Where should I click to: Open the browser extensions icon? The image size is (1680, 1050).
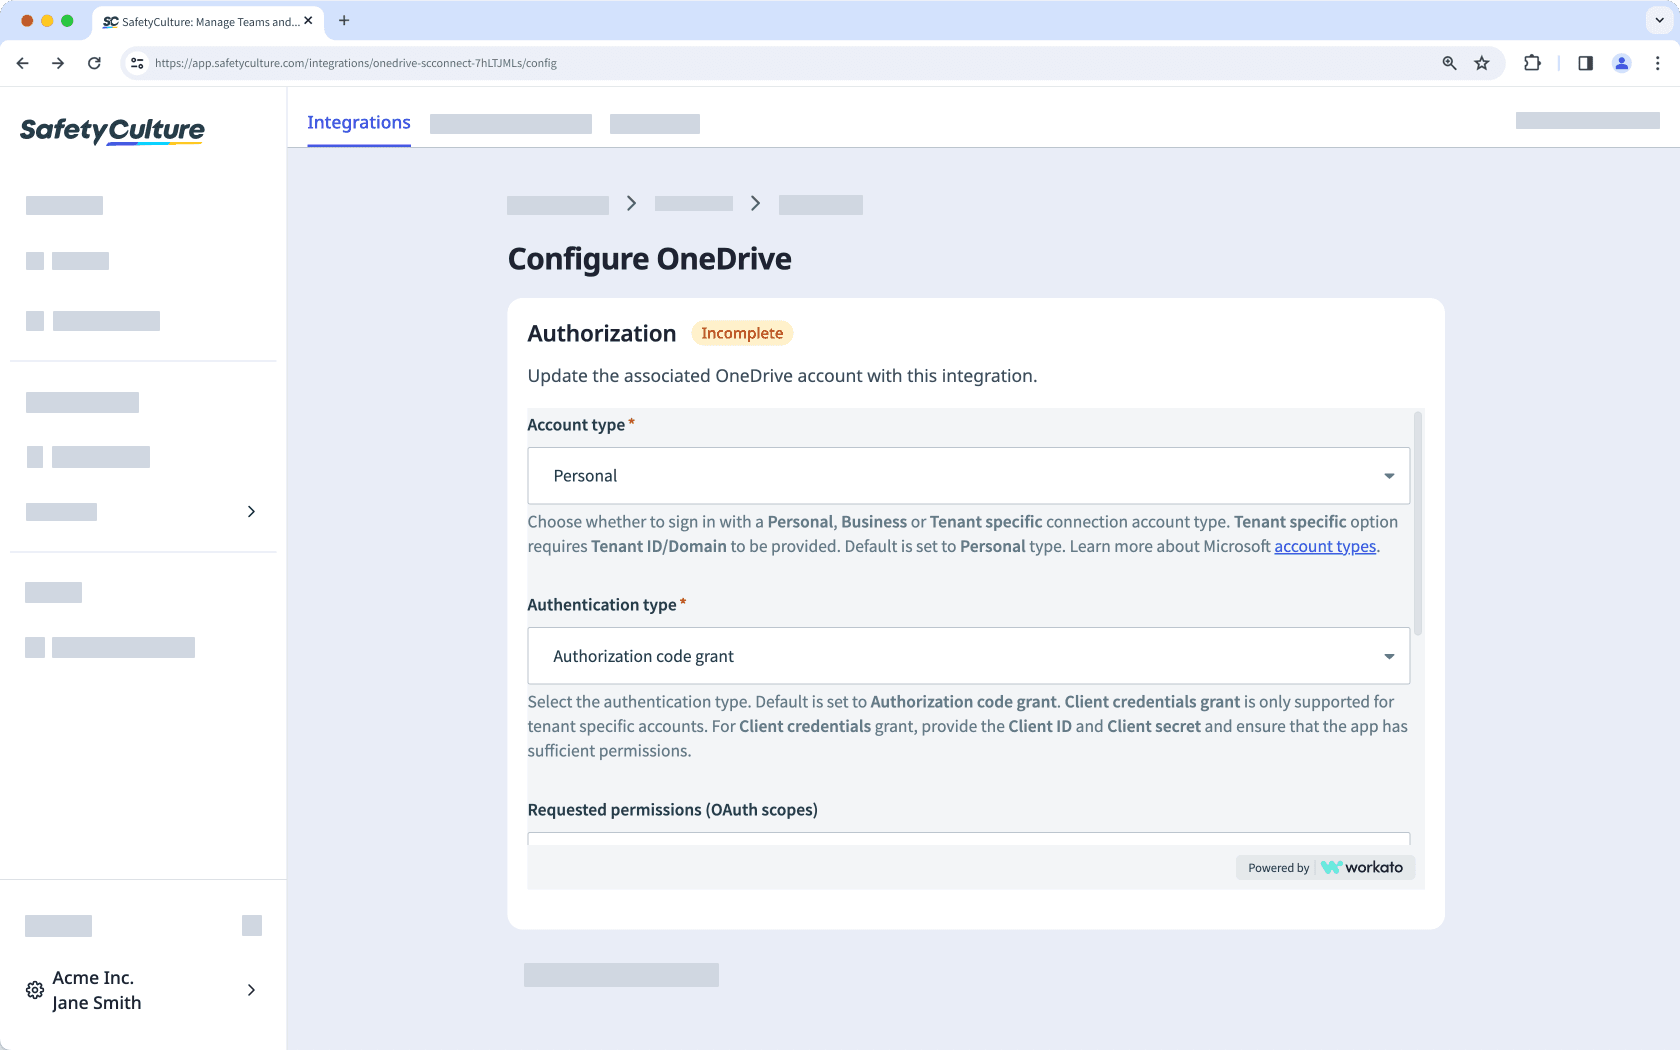[1532, 63]
